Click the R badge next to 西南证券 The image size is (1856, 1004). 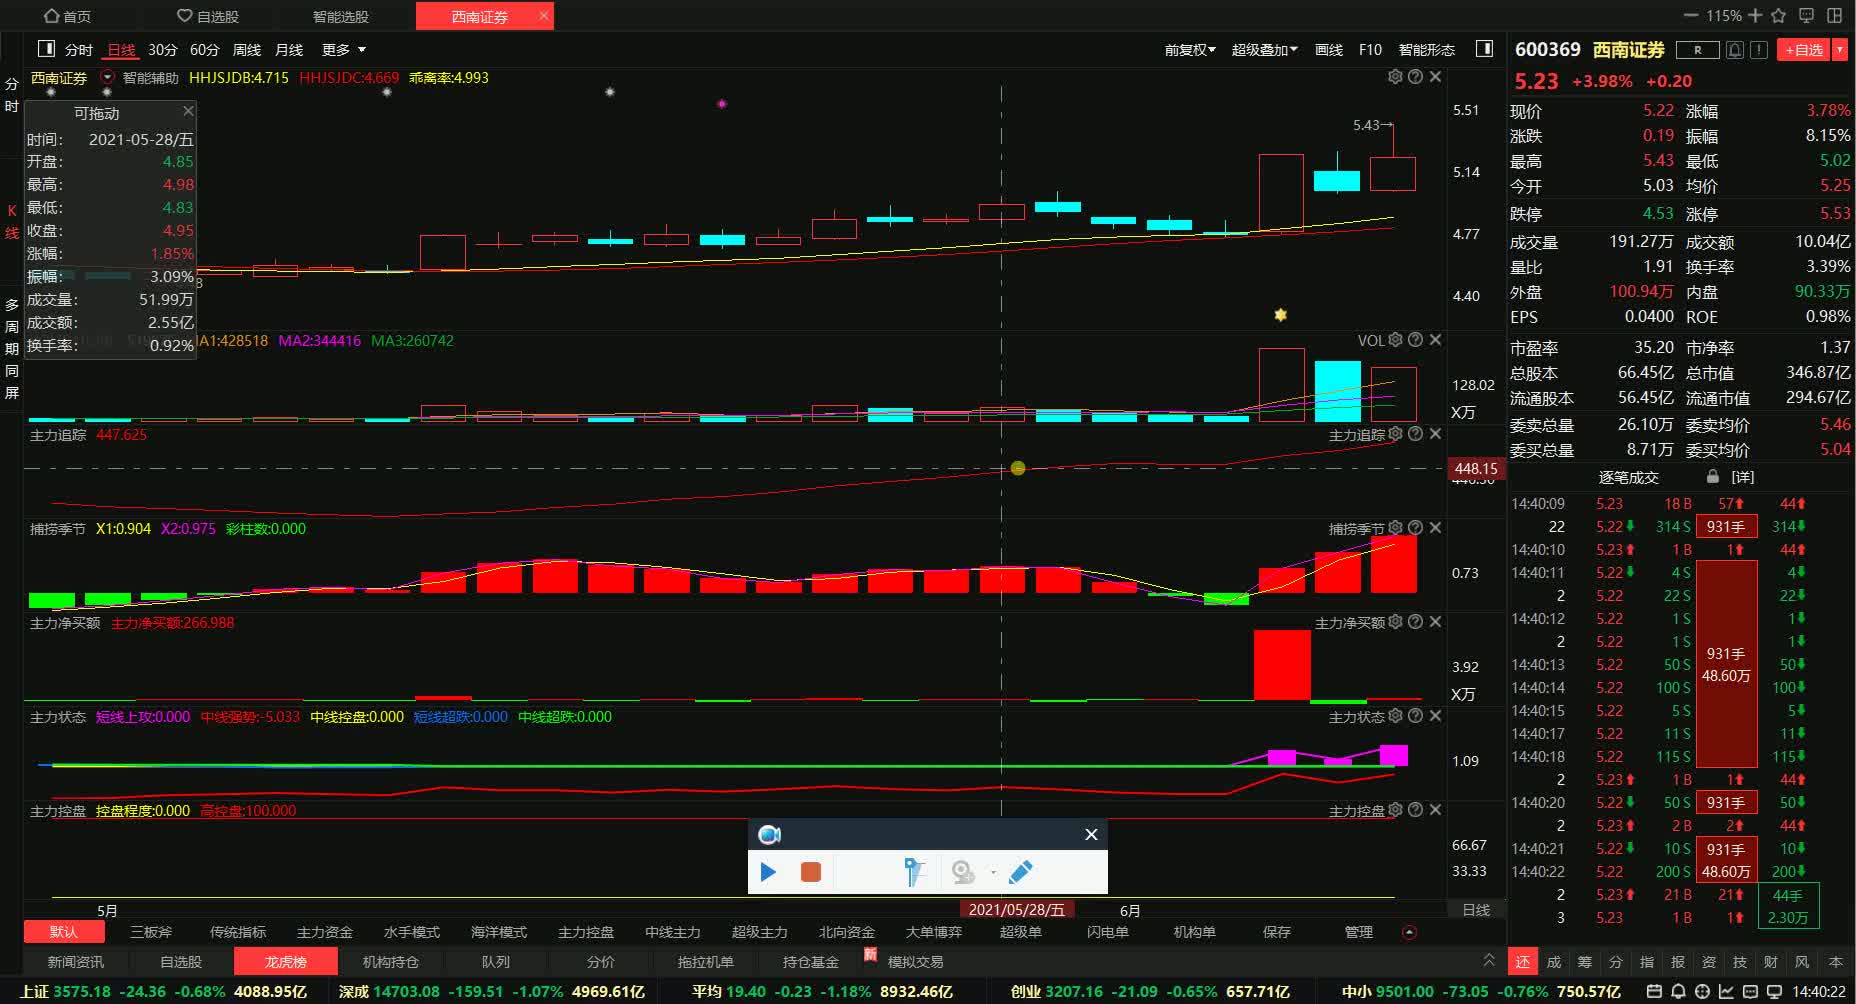[1697, 50]
